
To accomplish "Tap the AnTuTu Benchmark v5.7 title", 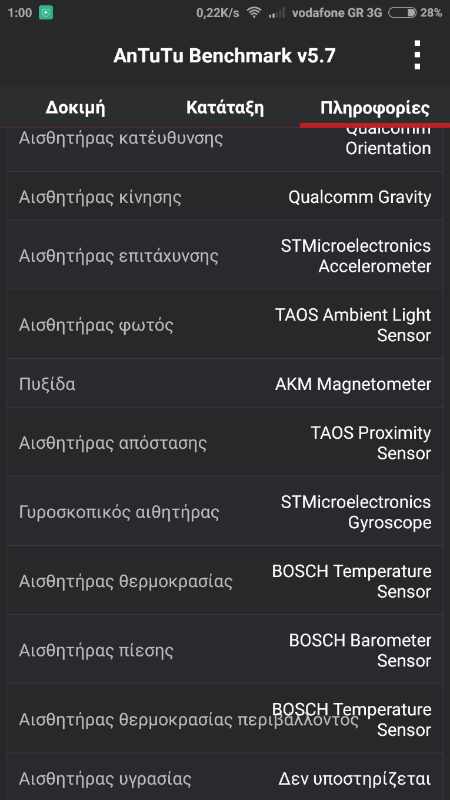I will (224, 56).
